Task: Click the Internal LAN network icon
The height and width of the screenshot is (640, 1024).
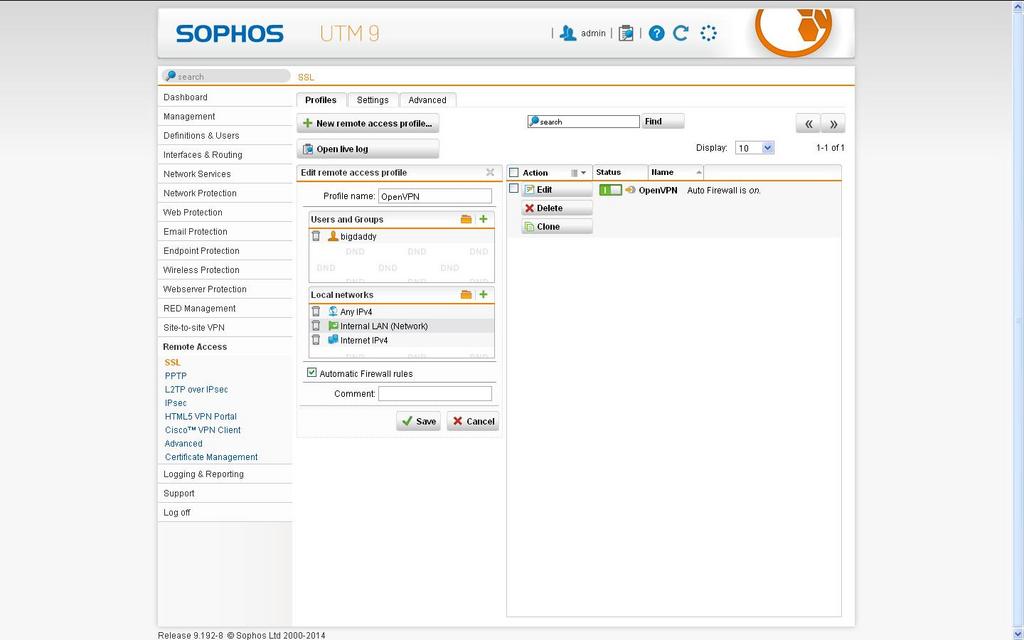Action: [333, 326]
